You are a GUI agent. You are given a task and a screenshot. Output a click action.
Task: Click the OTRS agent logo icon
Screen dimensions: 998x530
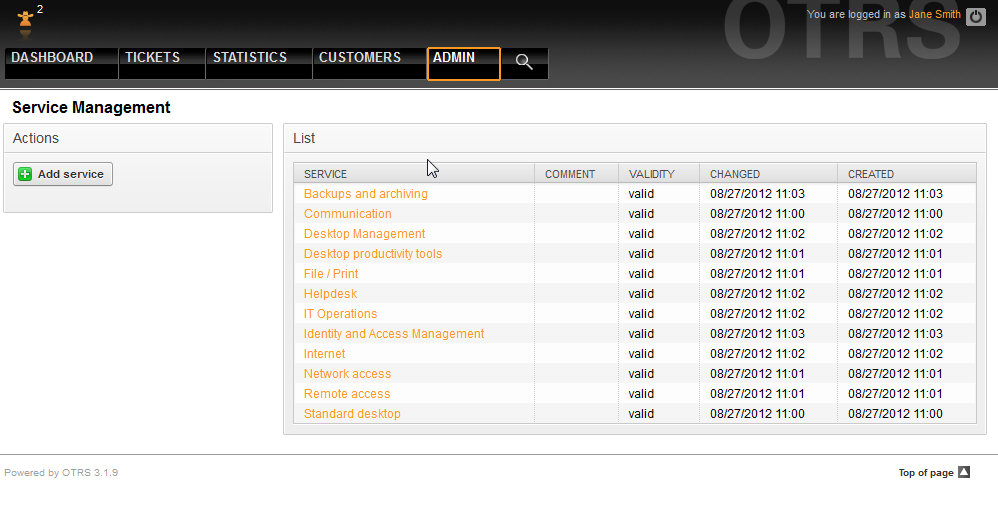pyautogui.click(x=25, y=20)
